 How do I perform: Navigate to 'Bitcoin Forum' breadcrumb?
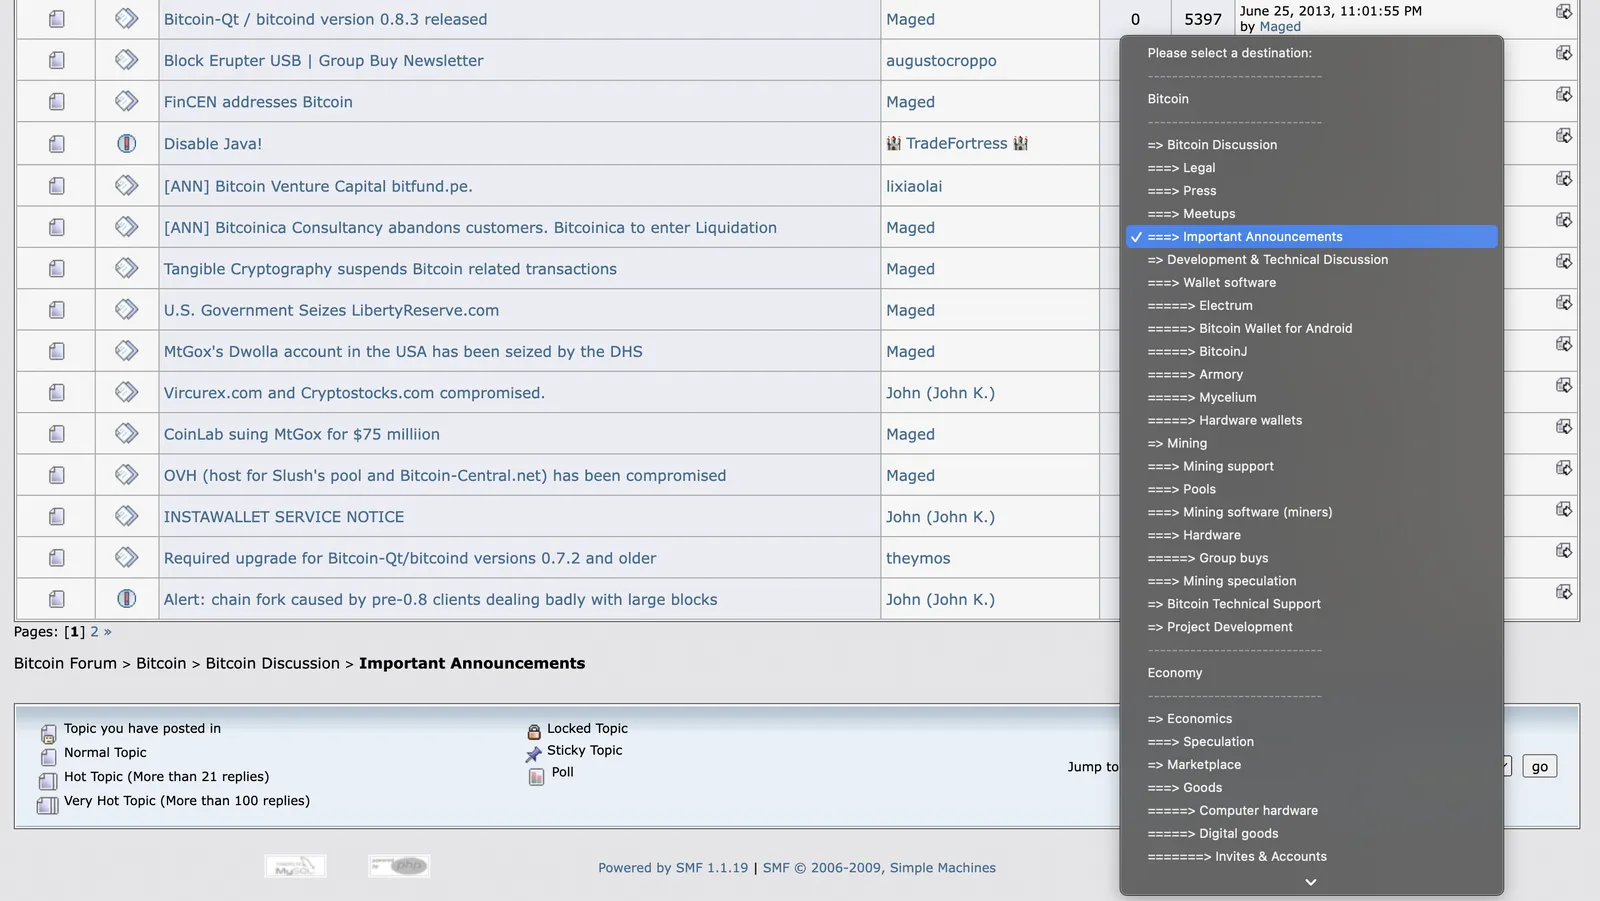[x=65, y=664]
